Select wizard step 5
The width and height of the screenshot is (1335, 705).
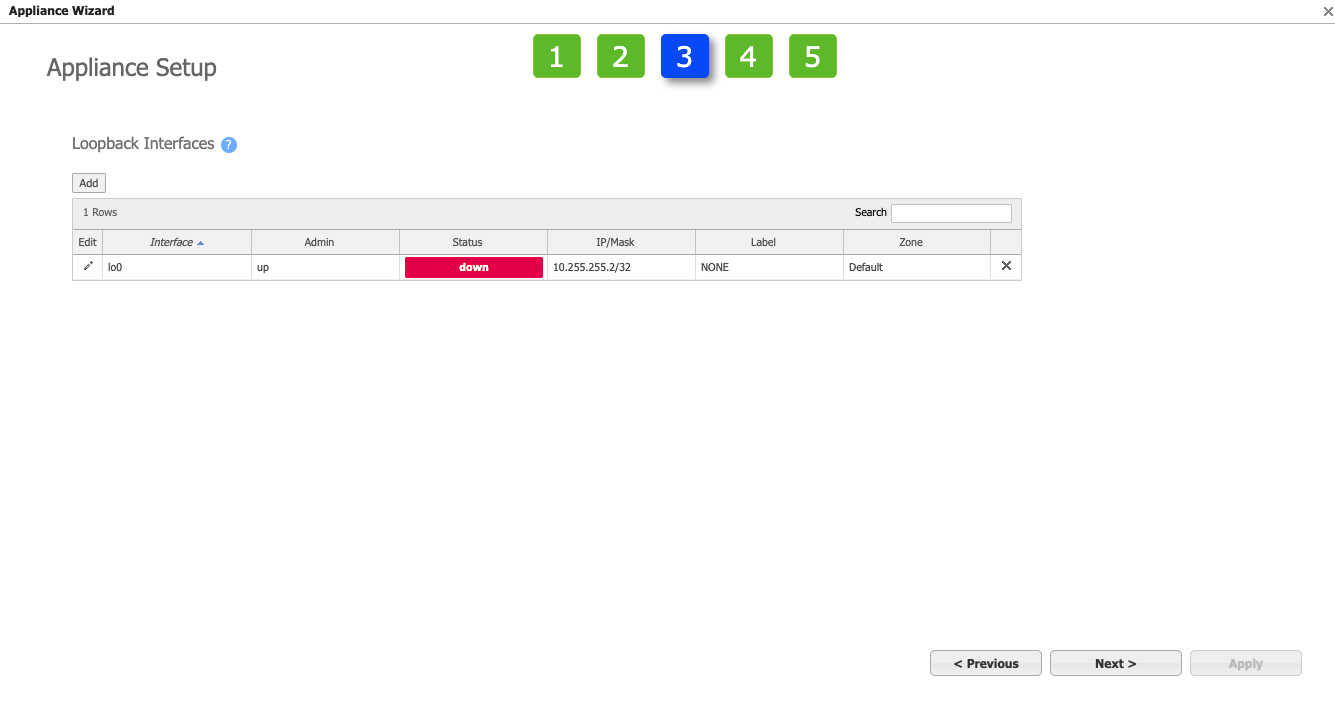(x=812, y=56)
